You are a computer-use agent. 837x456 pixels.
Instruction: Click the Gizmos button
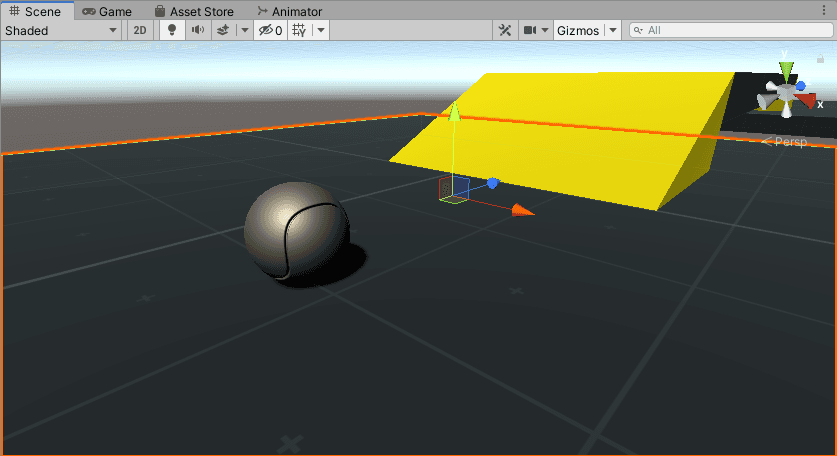pyautogui.click(x=577, y=30)
